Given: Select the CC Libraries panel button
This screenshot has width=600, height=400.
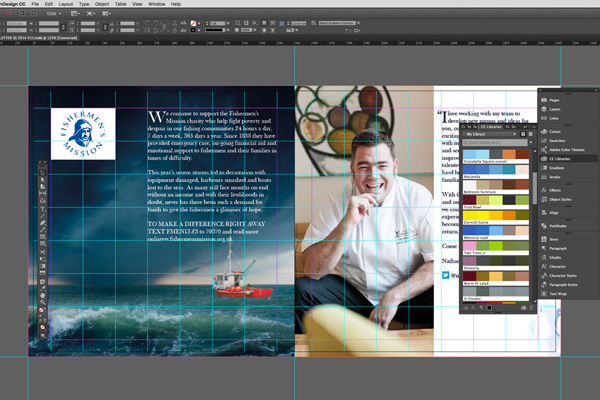Looking at the screenshot, I should pyautogui.click(x=568, y=158).
